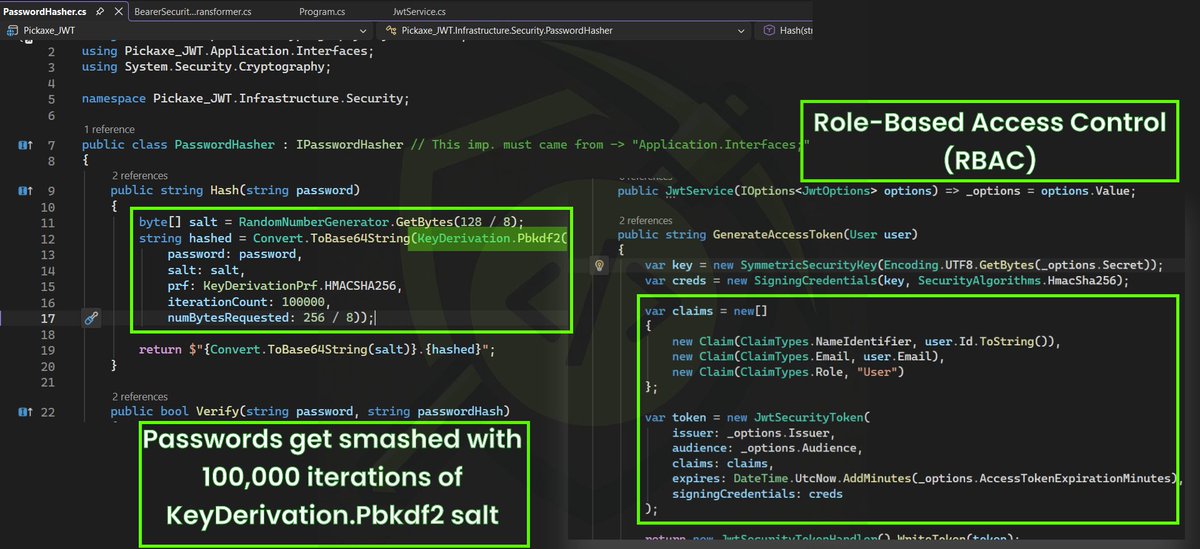Screen dimensions: 1200x549
Task: Open '2 references' CodeLens above the Verify method
Action: click(x=140, y=397)
